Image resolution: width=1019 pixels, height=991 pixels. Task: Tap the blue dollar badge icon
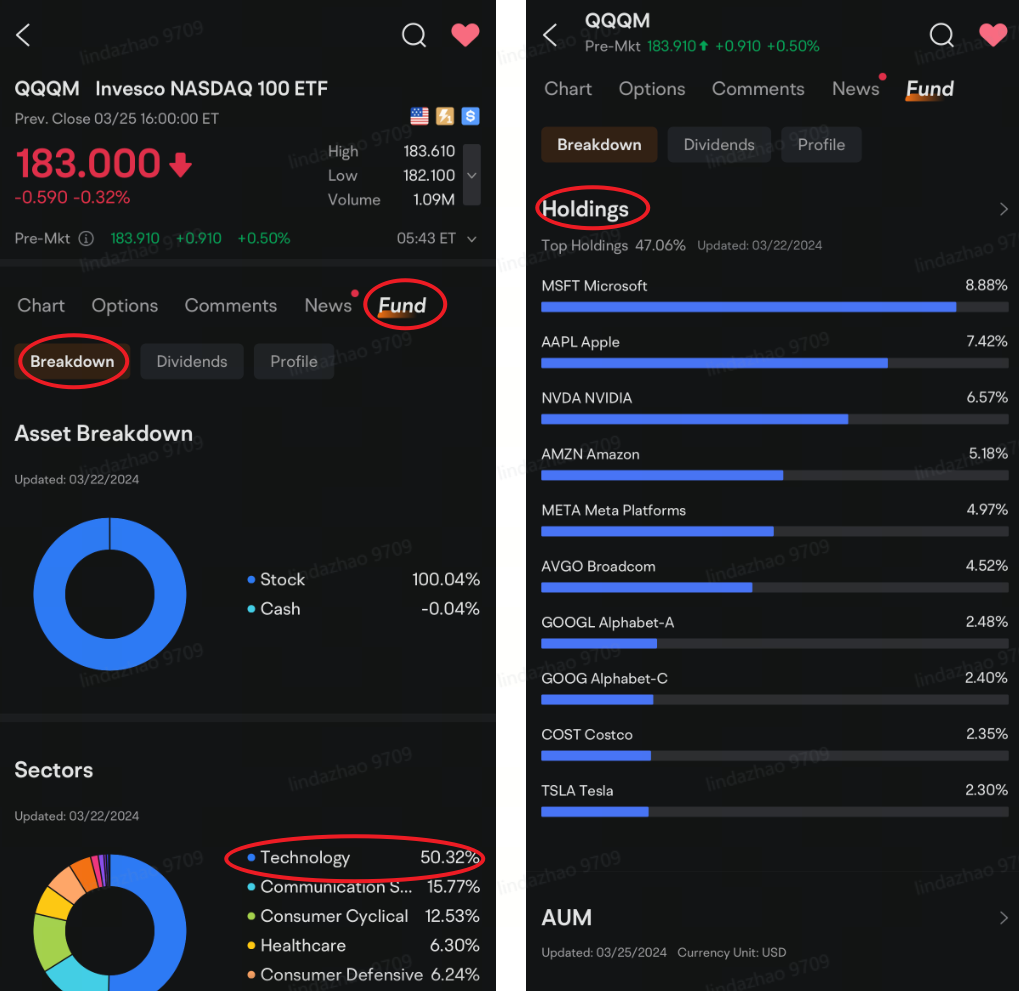click(471, 116)
